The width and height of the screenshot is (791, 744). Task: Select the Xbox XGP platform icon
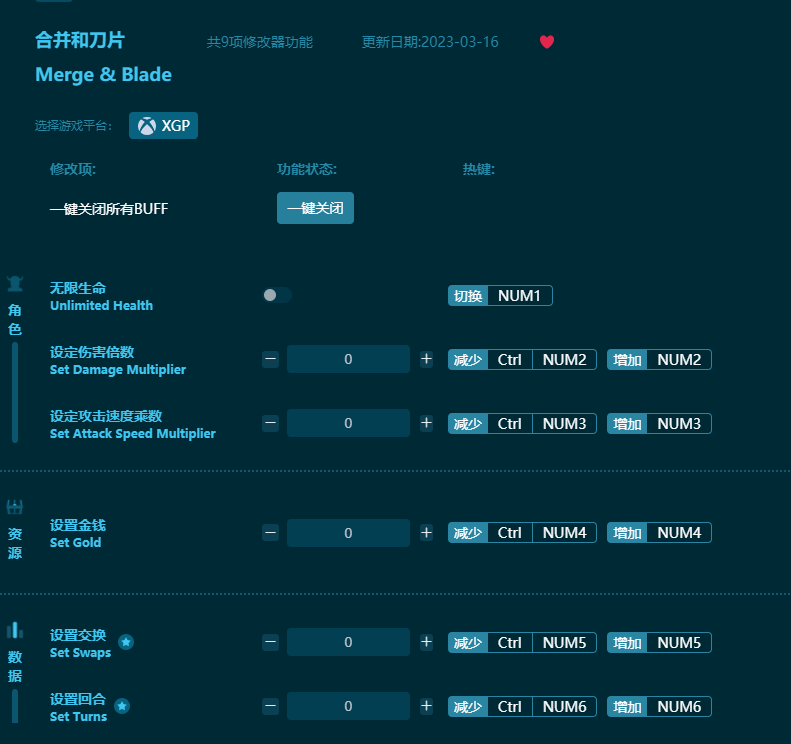[147, 126]
